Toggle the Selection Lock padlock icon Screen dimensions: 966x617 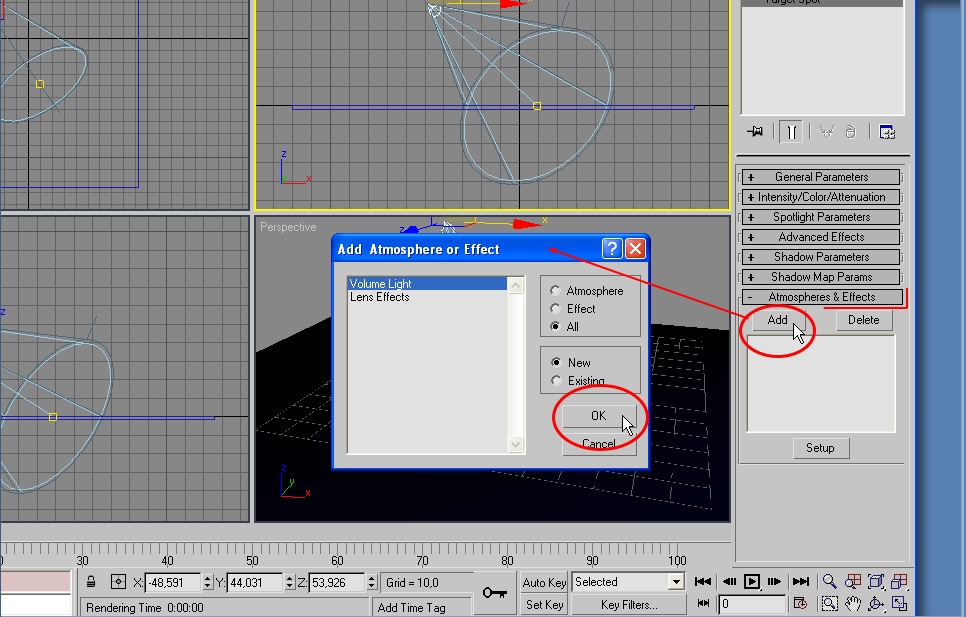(91, 581)
